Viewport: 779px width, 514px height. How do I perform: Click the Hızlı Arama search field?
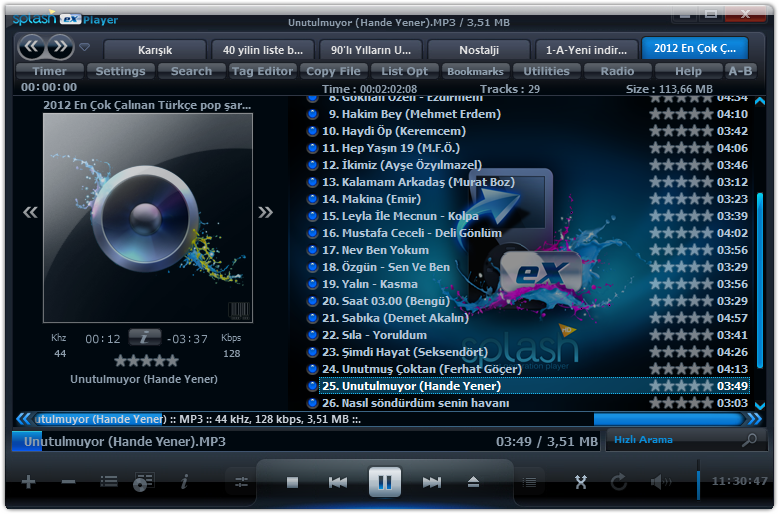[x=686, y=440]
